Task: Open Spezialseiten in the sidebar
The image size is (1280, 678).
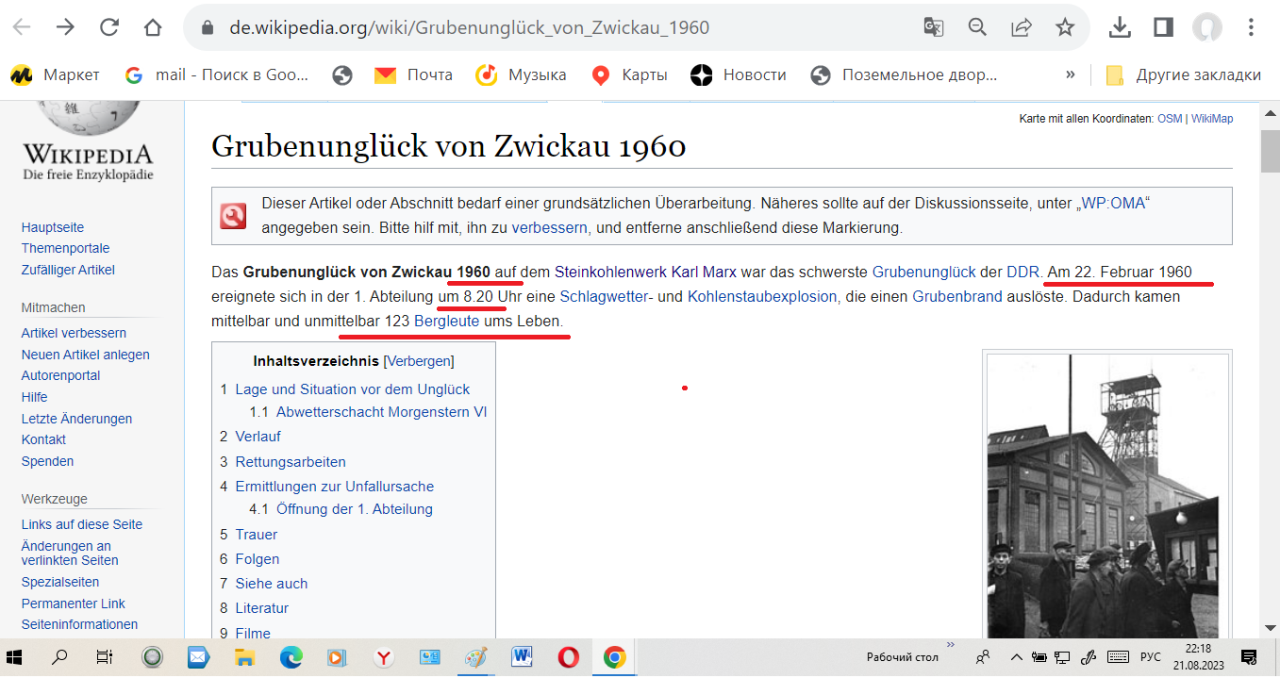Action: [x=60, y=582]
